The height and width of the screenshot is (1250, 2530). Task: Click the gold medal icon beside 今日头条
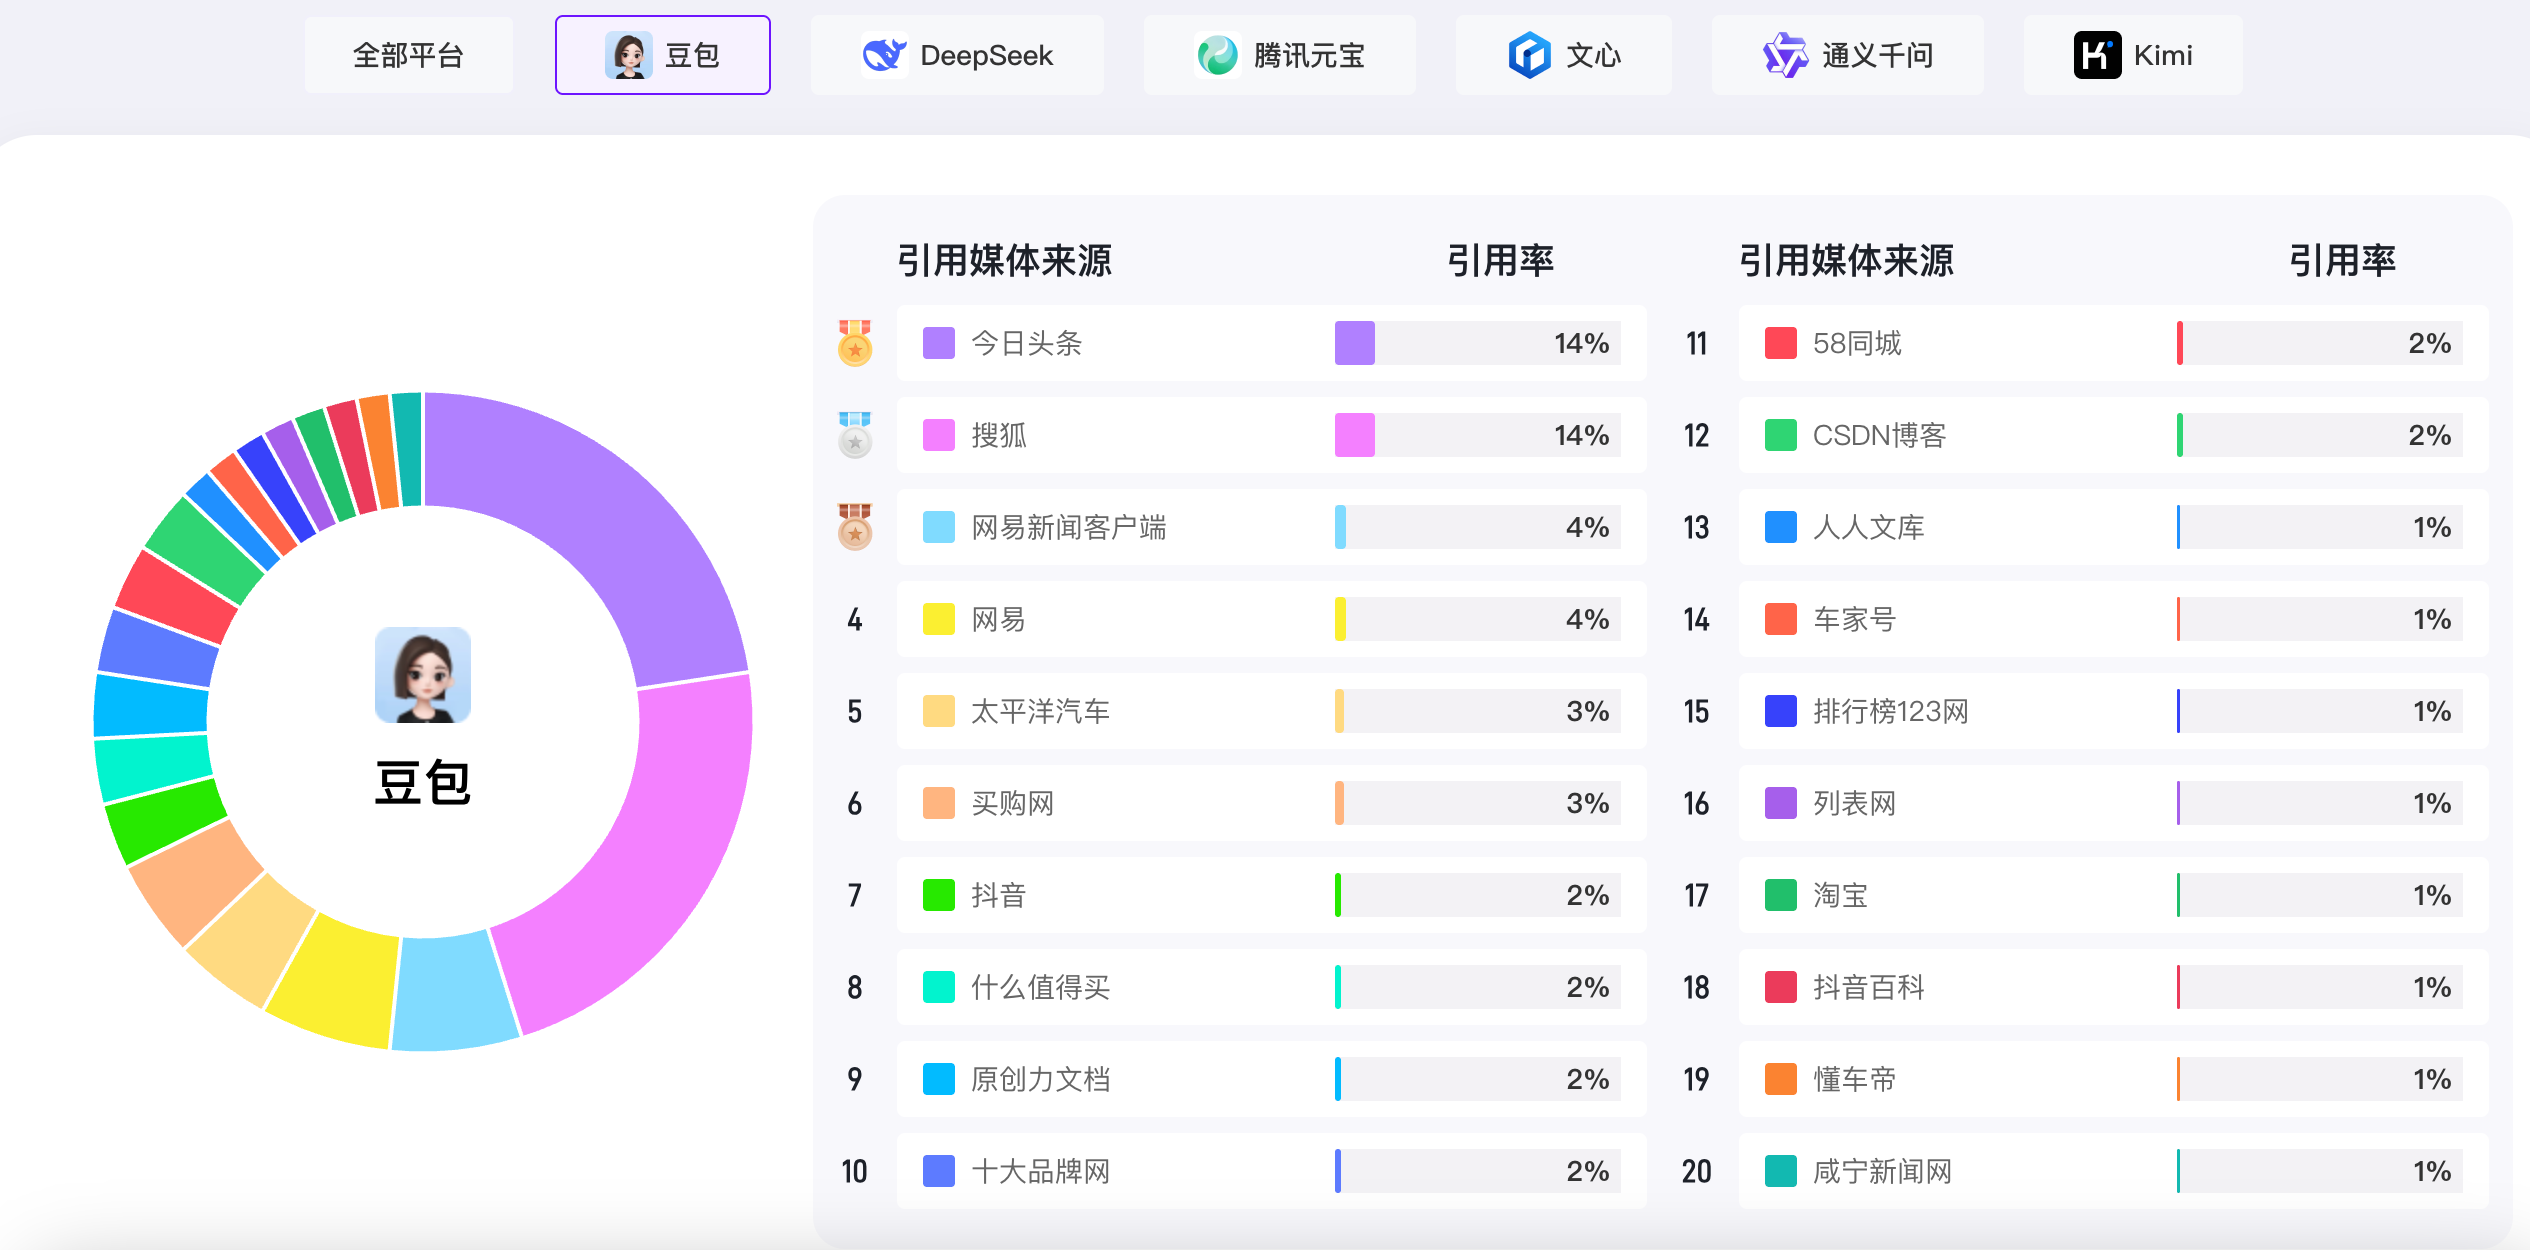855,343
